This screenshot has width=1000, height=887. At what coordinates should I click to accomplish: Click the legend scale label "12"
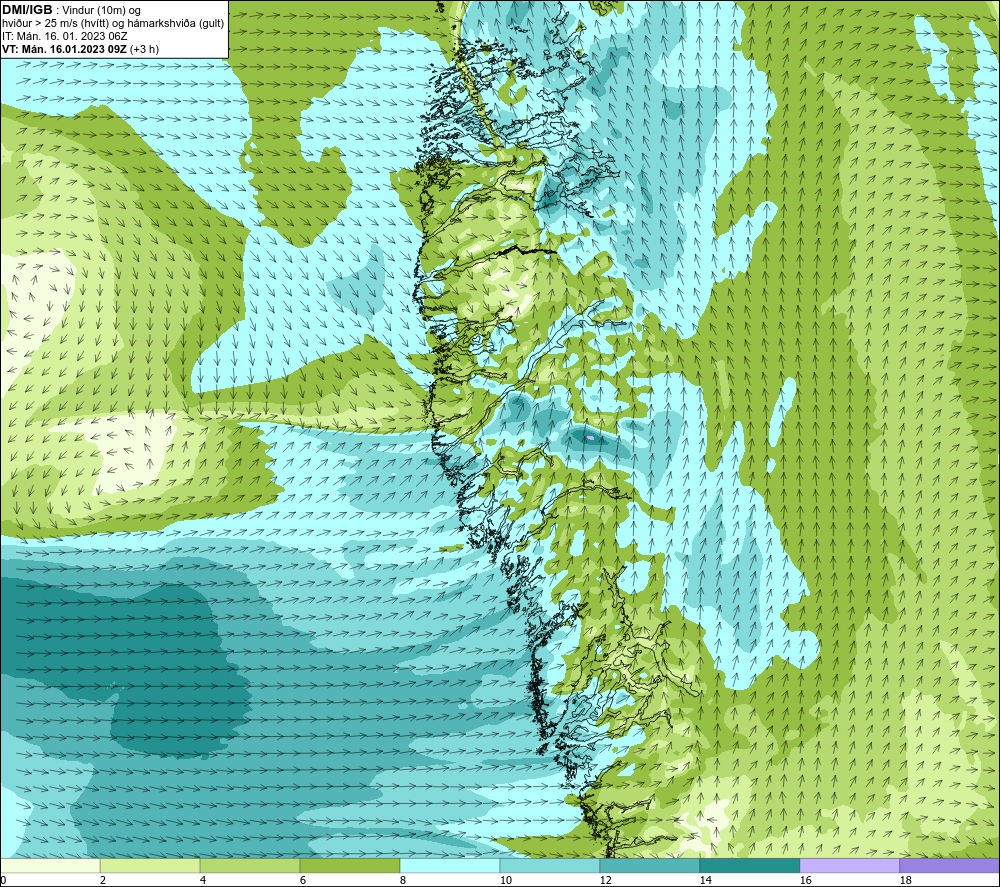tap(605, 881)
